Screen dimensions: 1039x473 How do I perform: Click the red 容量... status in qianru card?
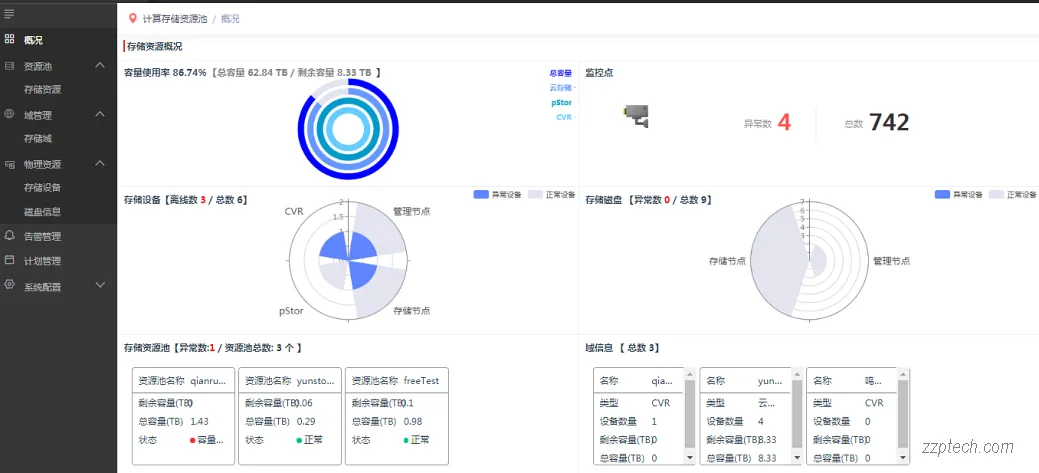click(207, 440)
